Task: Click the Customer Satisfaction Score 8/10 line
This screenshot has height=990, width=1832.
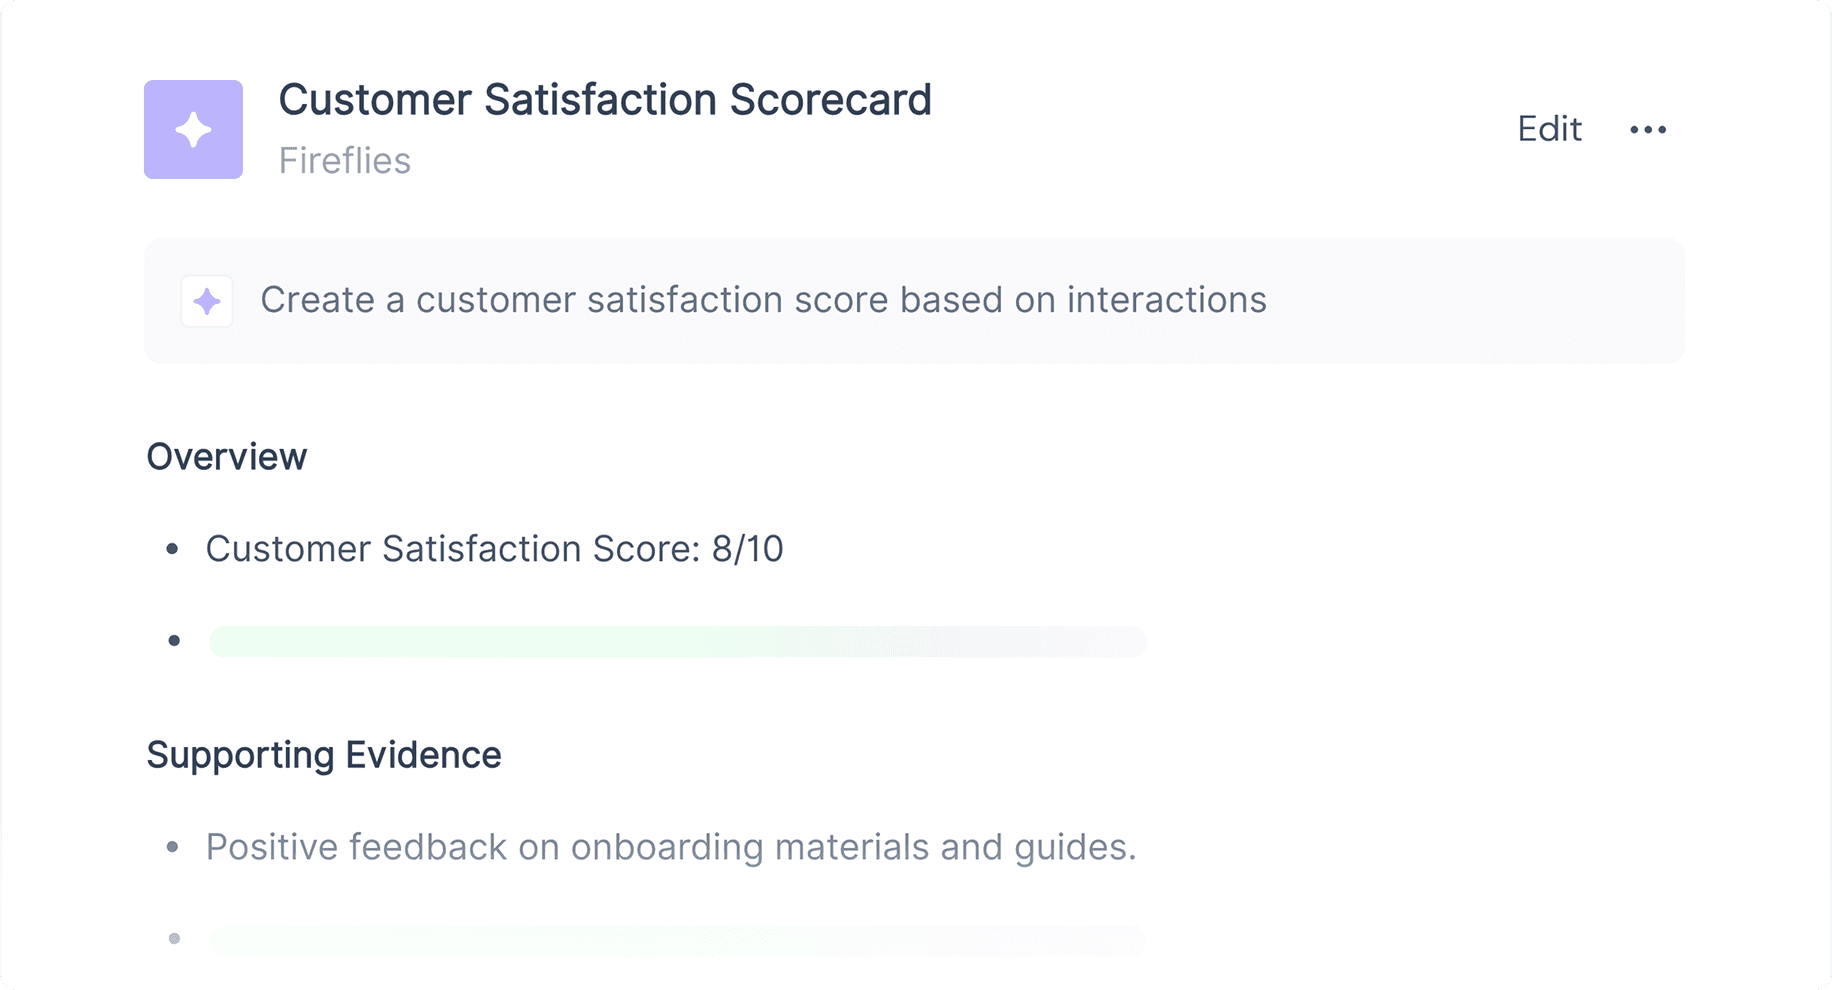Action: coord(495,549)
